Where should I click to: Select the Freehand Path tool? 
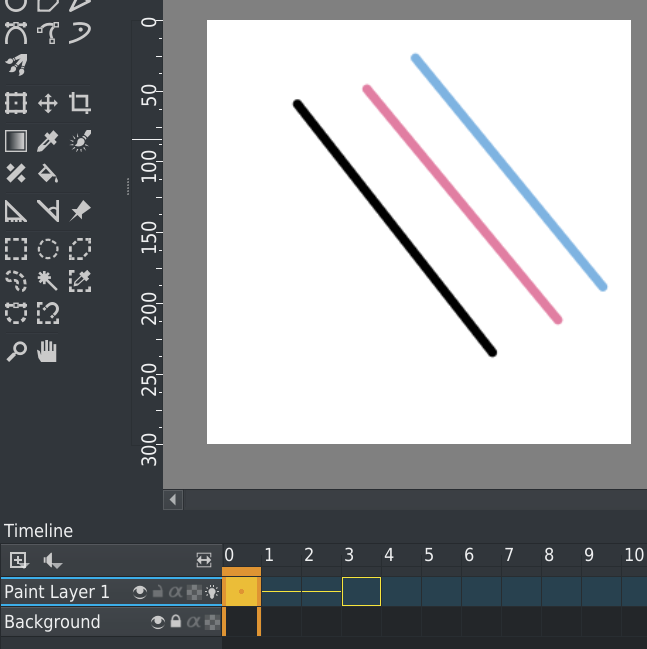click(48, 33)
